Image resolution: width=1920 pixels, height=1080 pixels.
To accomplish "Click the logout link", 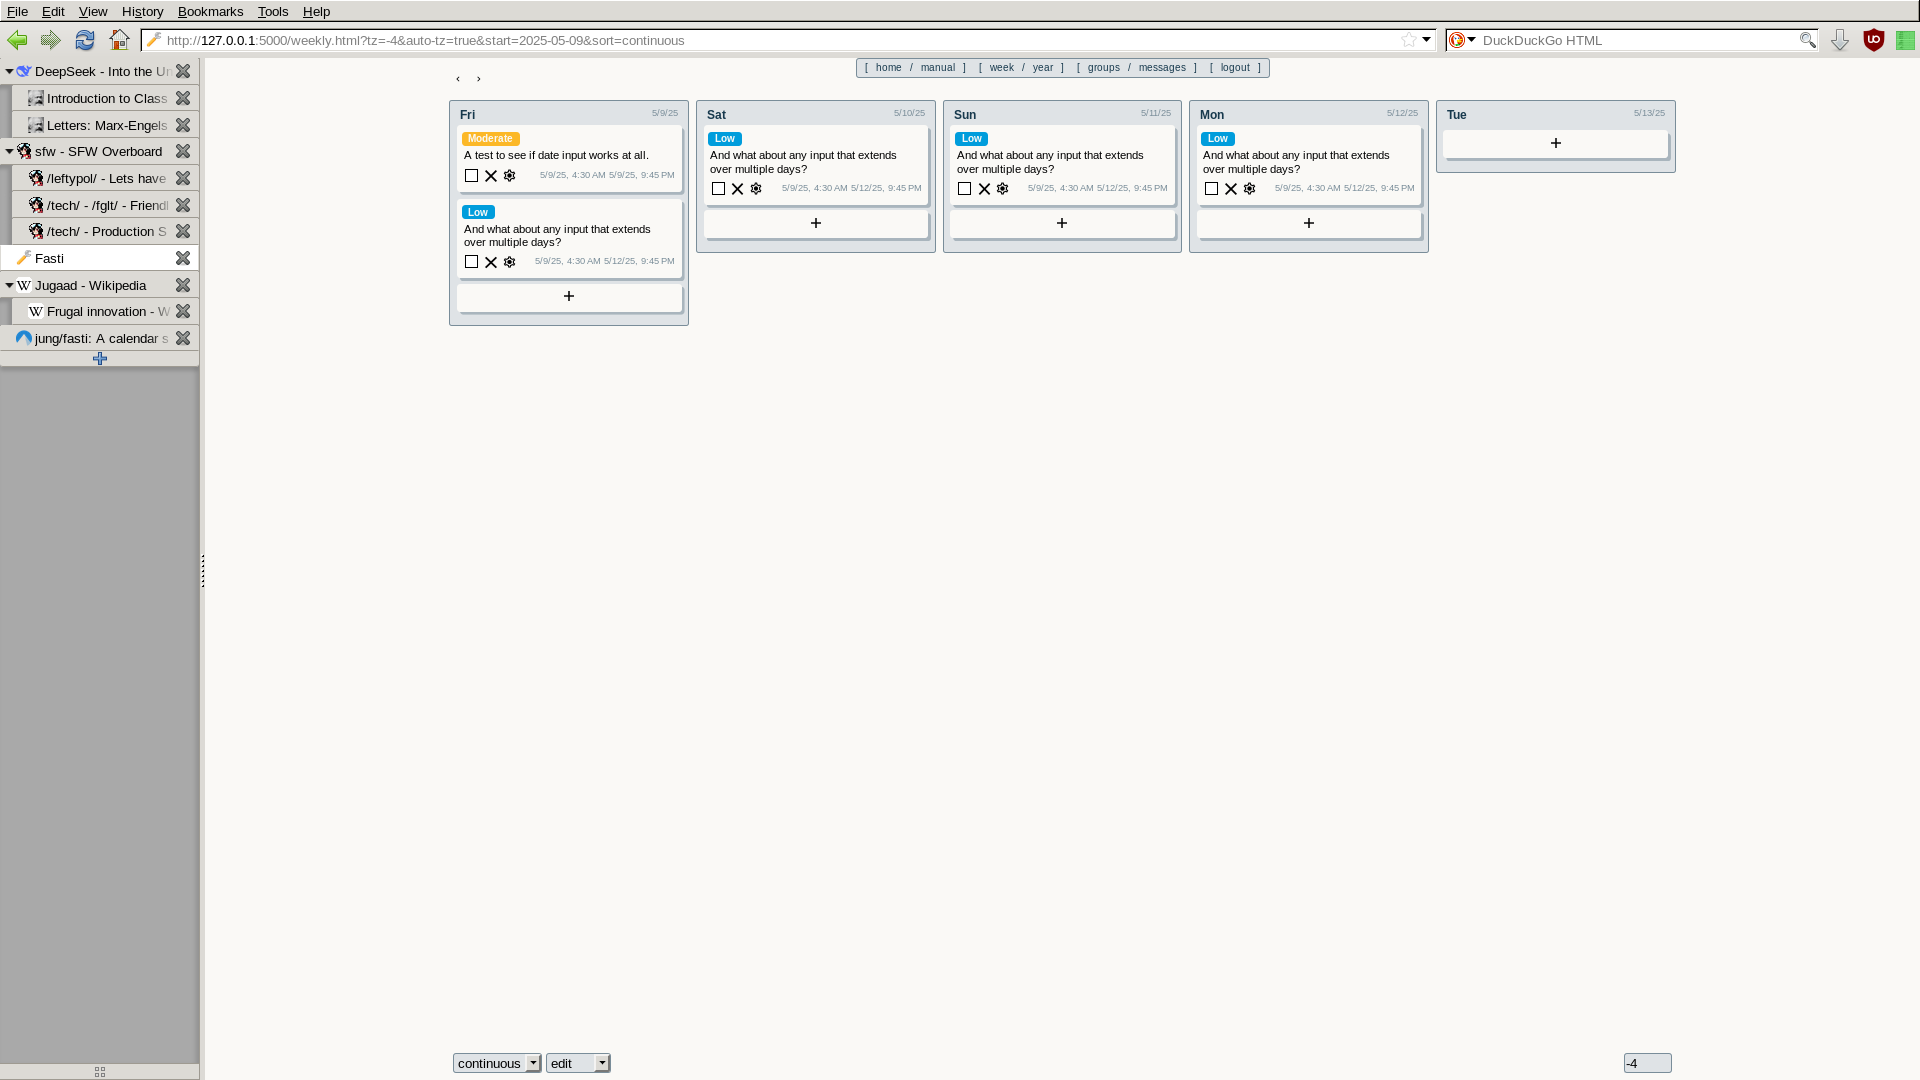I will (x=1235, y=68).
